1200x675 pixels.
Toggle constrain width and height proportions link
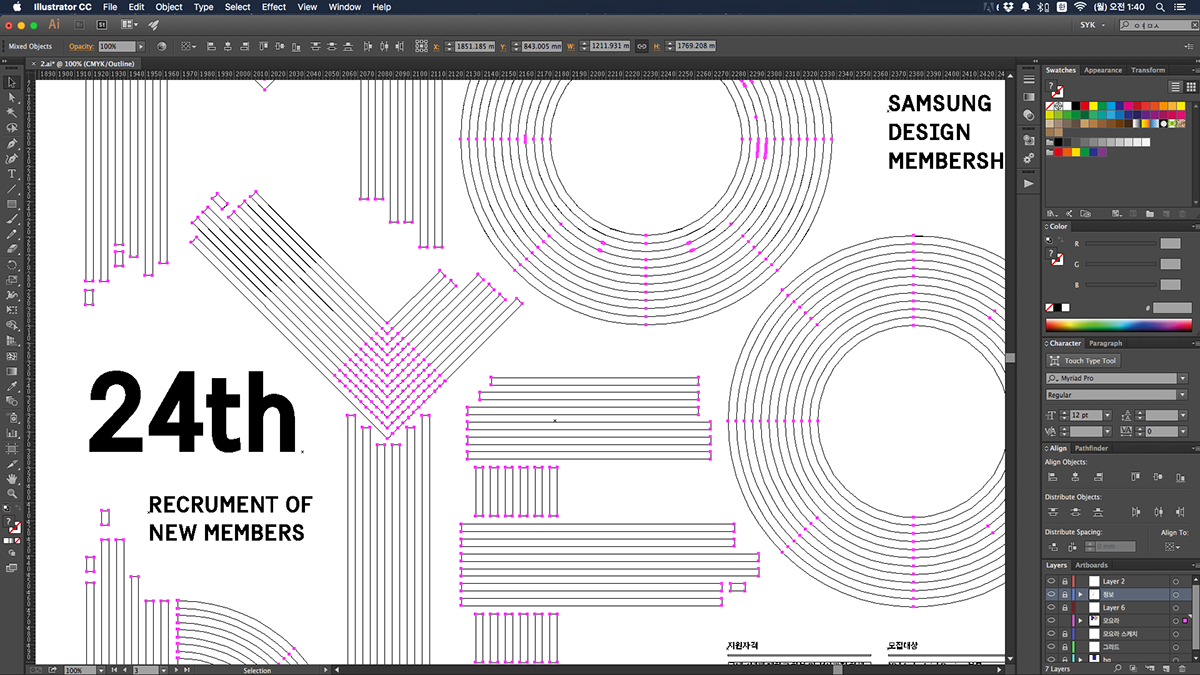(x=642, y=46)
